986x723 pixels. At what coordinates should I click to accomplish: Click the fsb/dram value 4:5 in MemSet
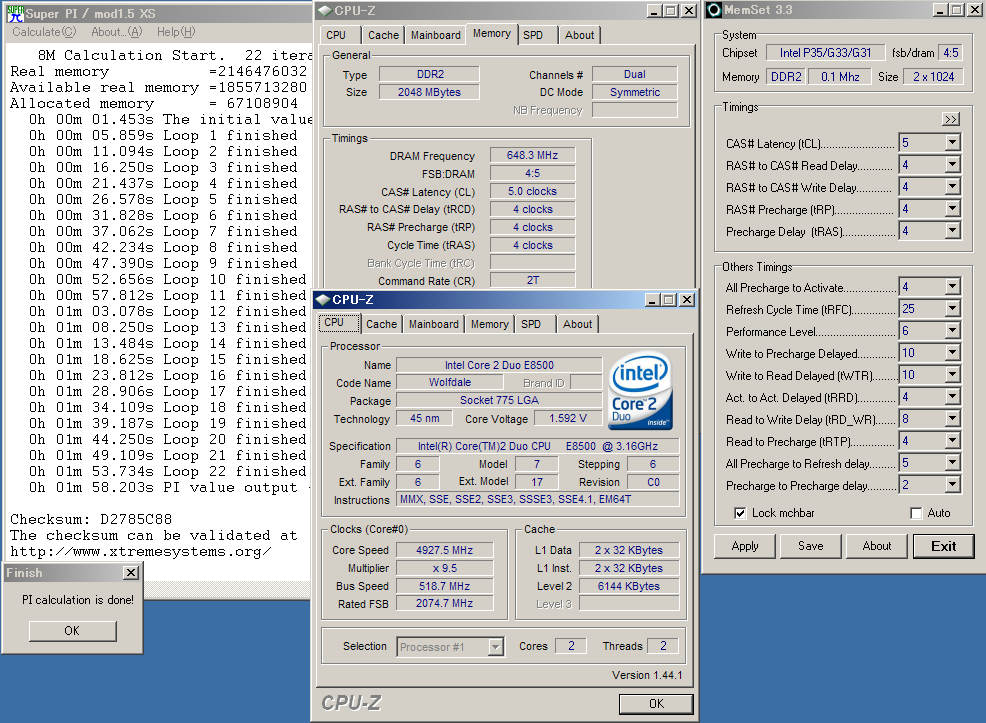pyautogui.click(x=951, y=53)
